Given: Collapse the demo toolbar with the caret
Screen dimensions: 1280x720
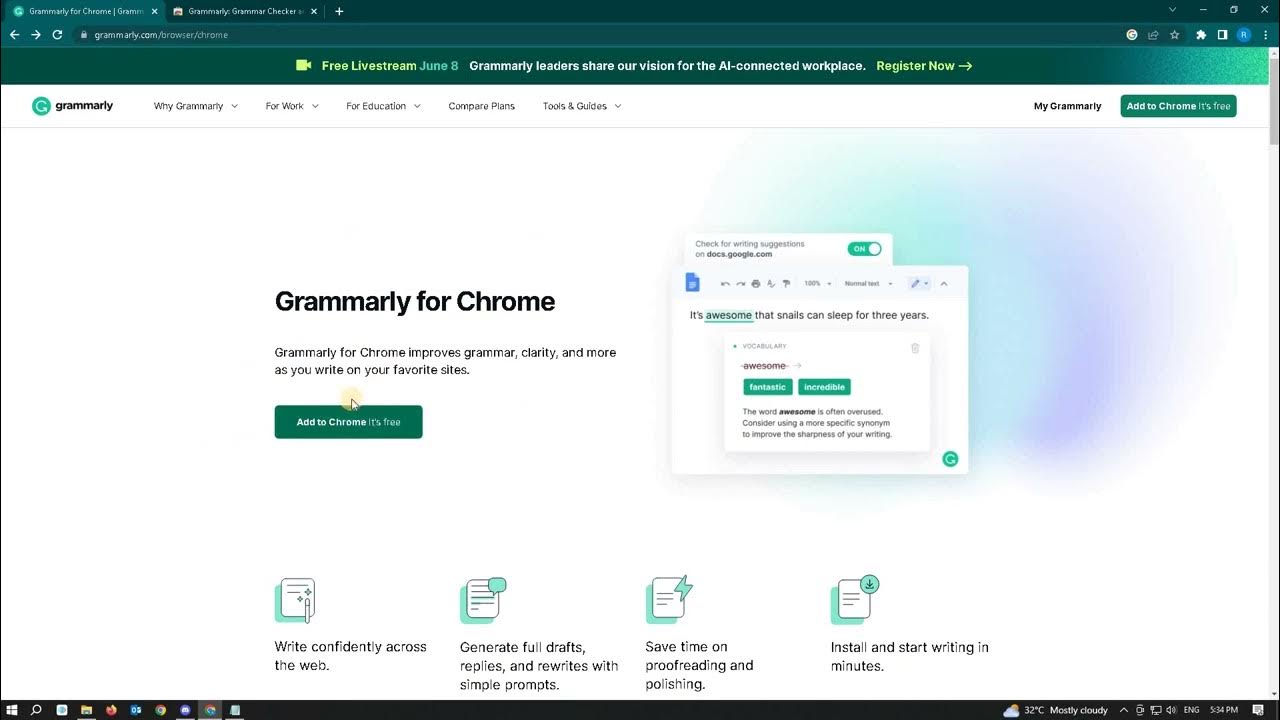Looking at the screenshot, I should [x=944, y=284].
